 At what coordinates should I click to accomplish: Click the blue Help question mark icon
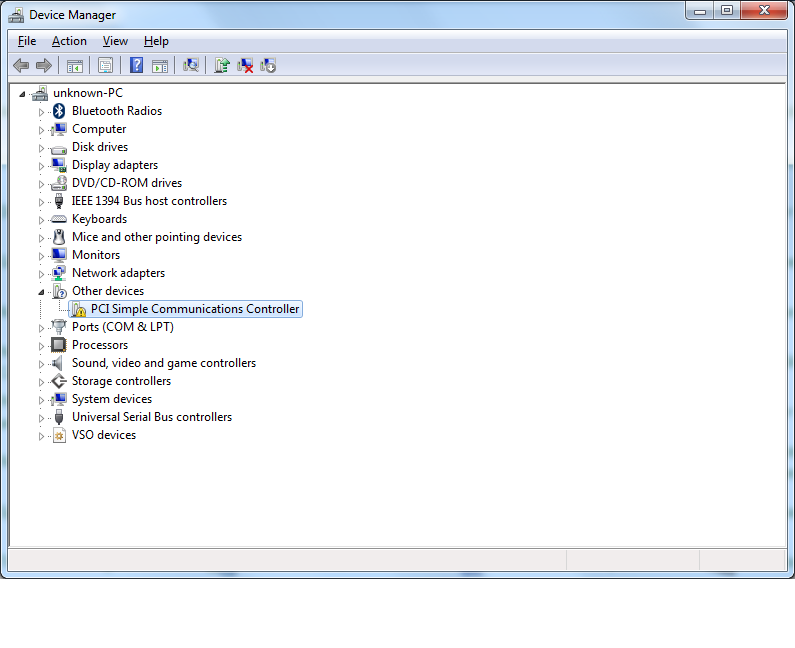136,65
